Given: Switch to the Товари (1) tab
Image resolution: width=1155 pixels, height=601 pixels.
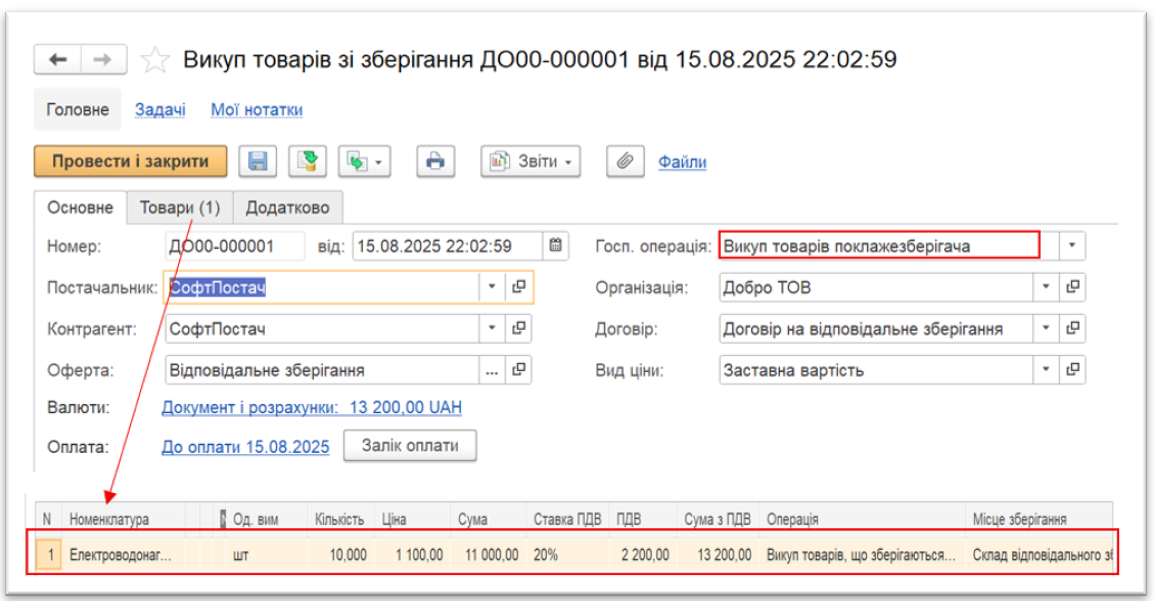Looking at the screenshot, I should coord(180,208).
